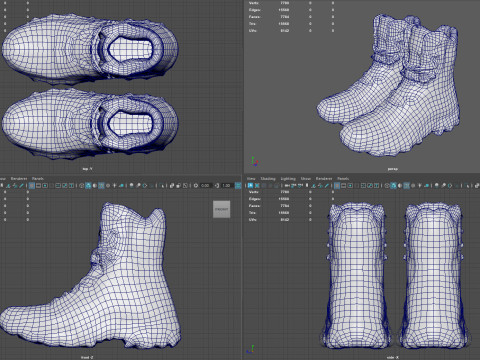Open image plane icon in side view panel
This screenshot has width=480, height=360.
[313, 185]
